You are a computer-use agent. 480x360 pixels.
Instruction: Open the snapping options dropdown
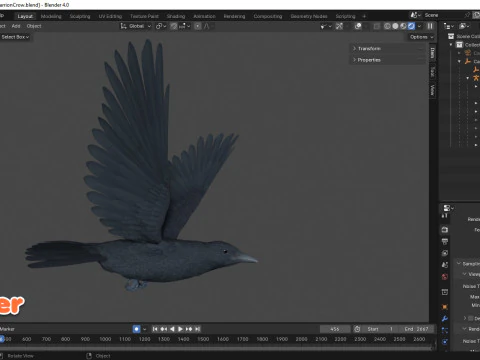click(184, 26)
